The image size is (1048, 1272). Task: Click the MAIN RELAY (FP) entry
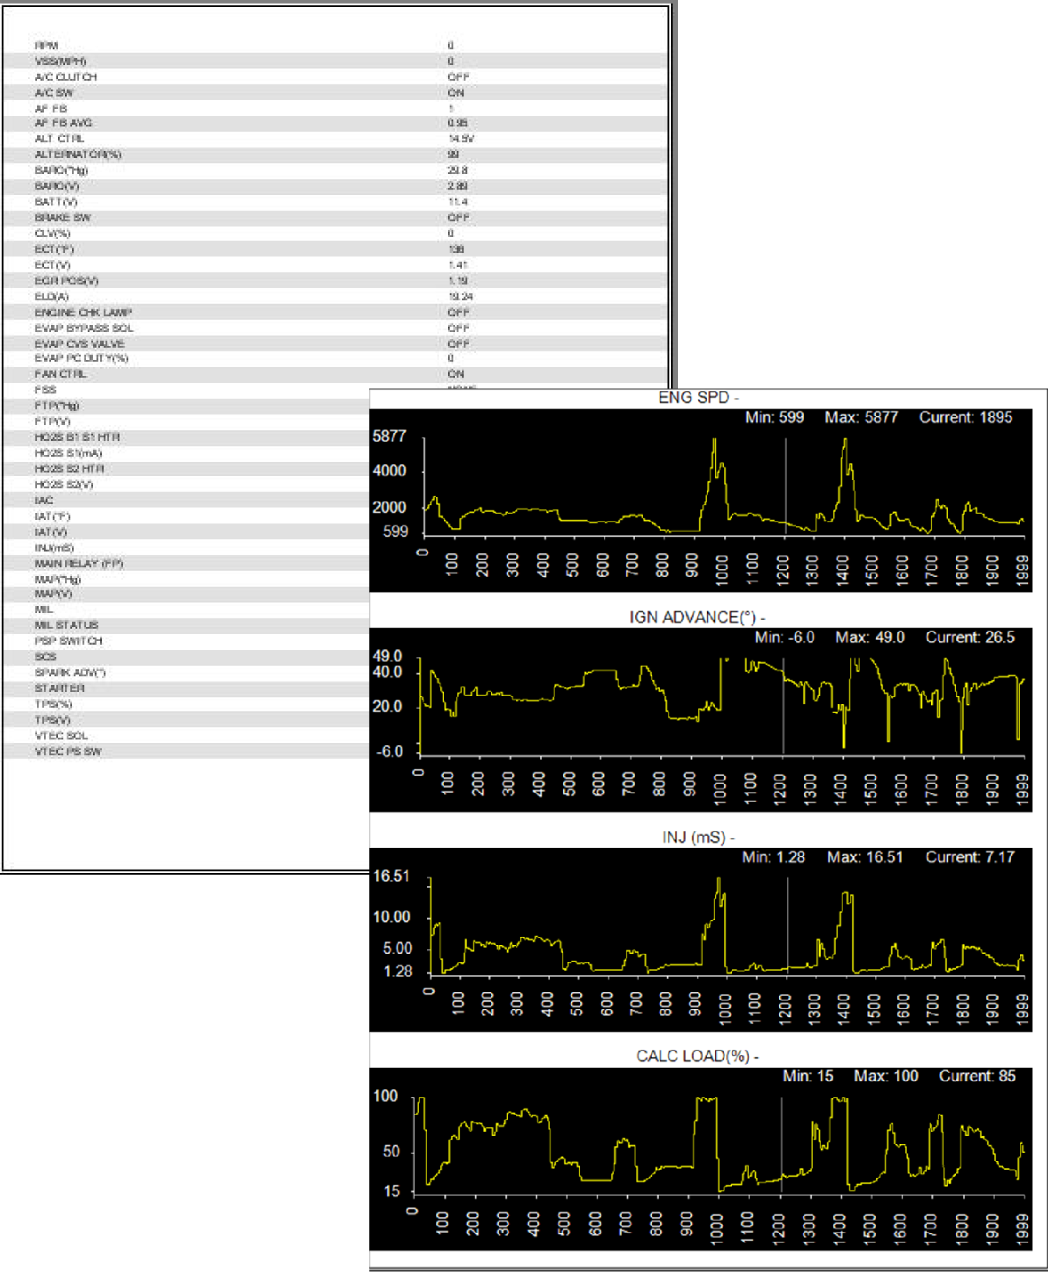tap(79, 563)
